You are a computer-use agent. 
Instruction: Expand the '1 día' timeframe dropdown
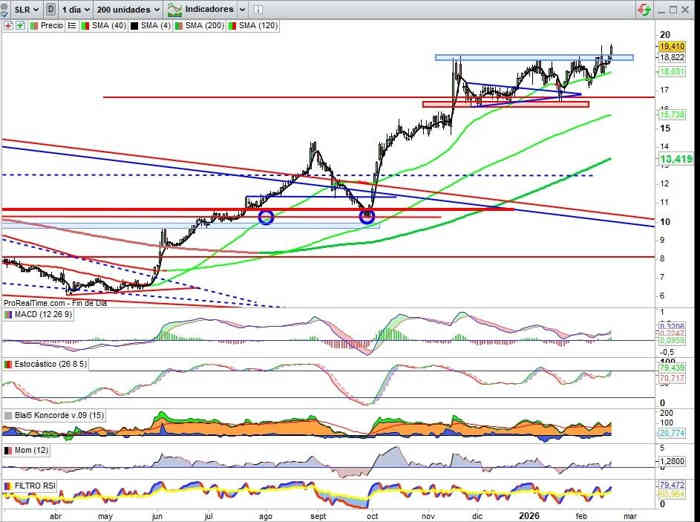[76, 8]
